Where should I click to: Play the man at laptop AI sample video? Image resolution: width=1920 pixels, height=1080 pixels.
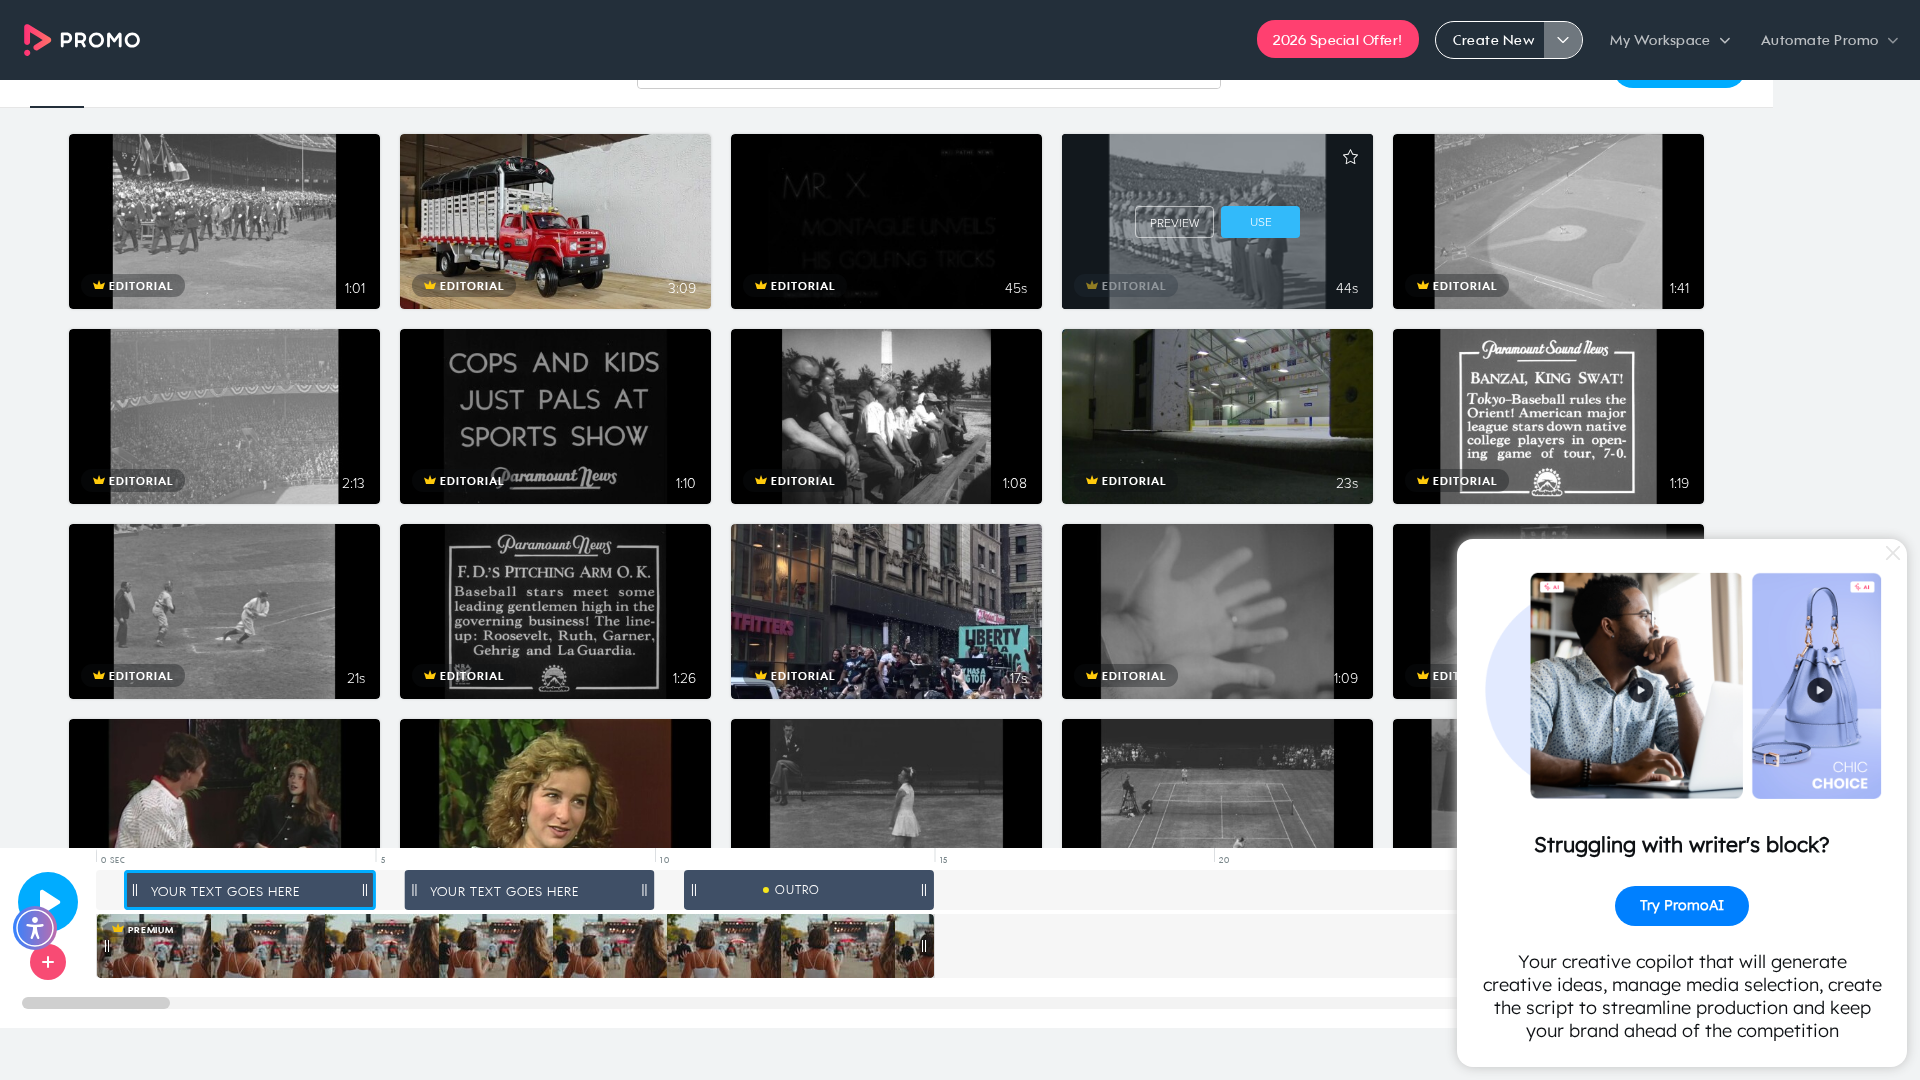click(x=1640, y=690)
